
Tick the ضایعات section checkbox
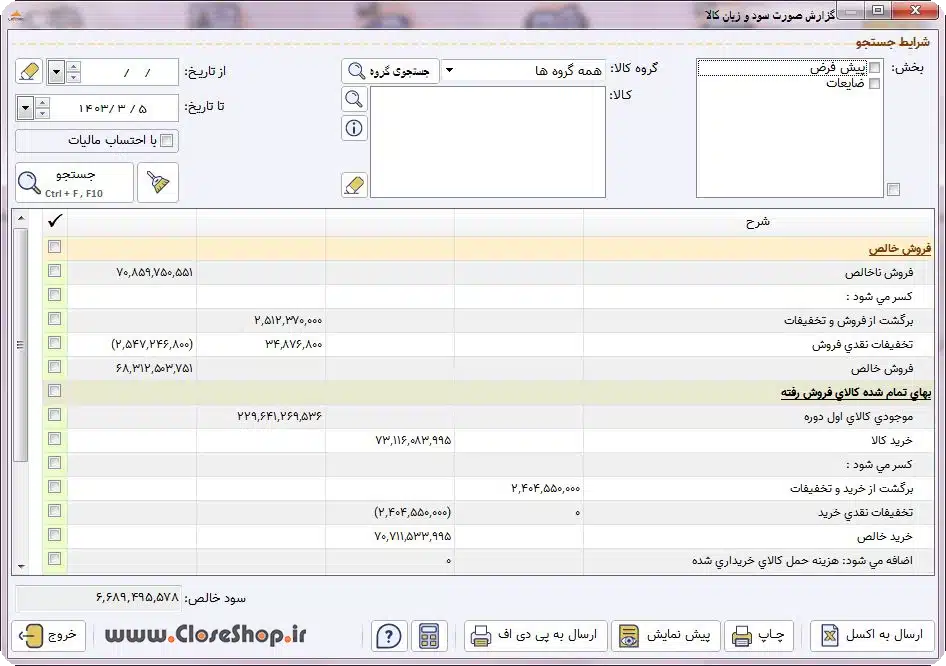point(874,83)
